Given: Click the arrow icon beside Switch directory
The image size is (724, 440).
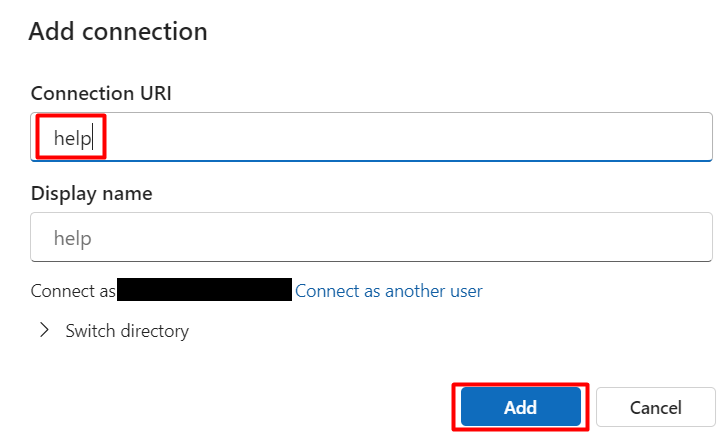Looking at the screenshot, I should (44, 330).
